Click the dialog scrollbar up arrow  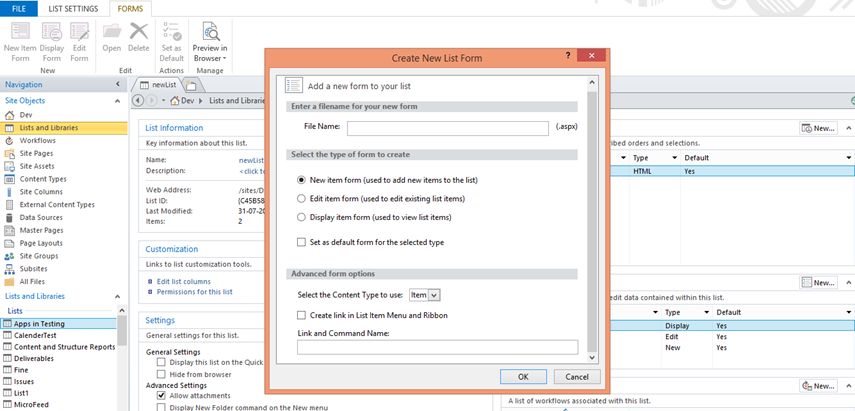click(592, 82)
